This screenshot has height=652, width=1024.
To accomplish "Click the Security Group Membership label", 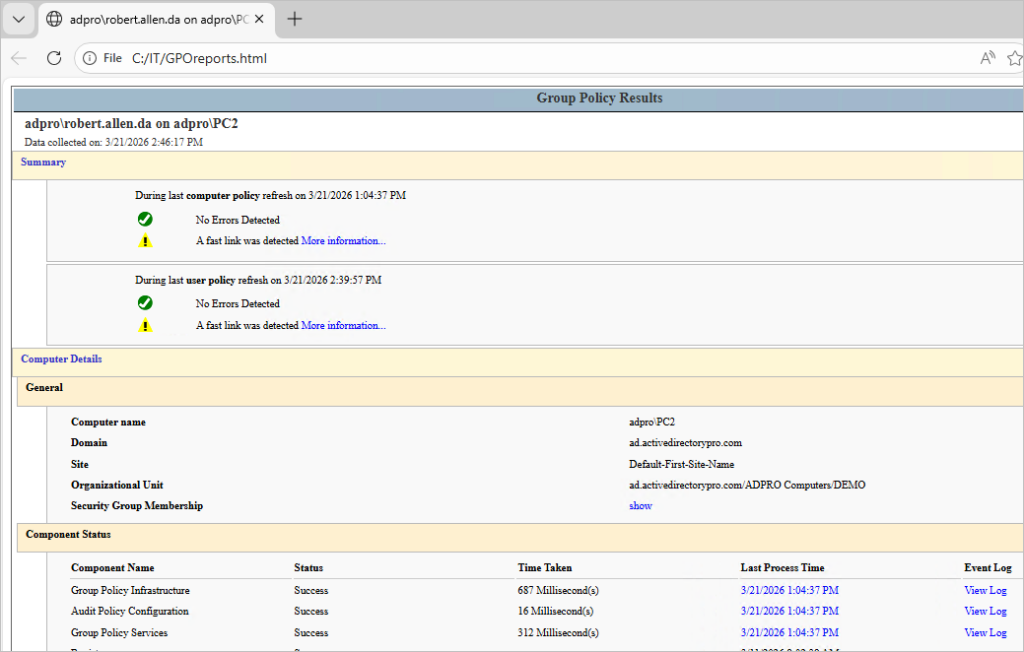I will coord(137,506).
